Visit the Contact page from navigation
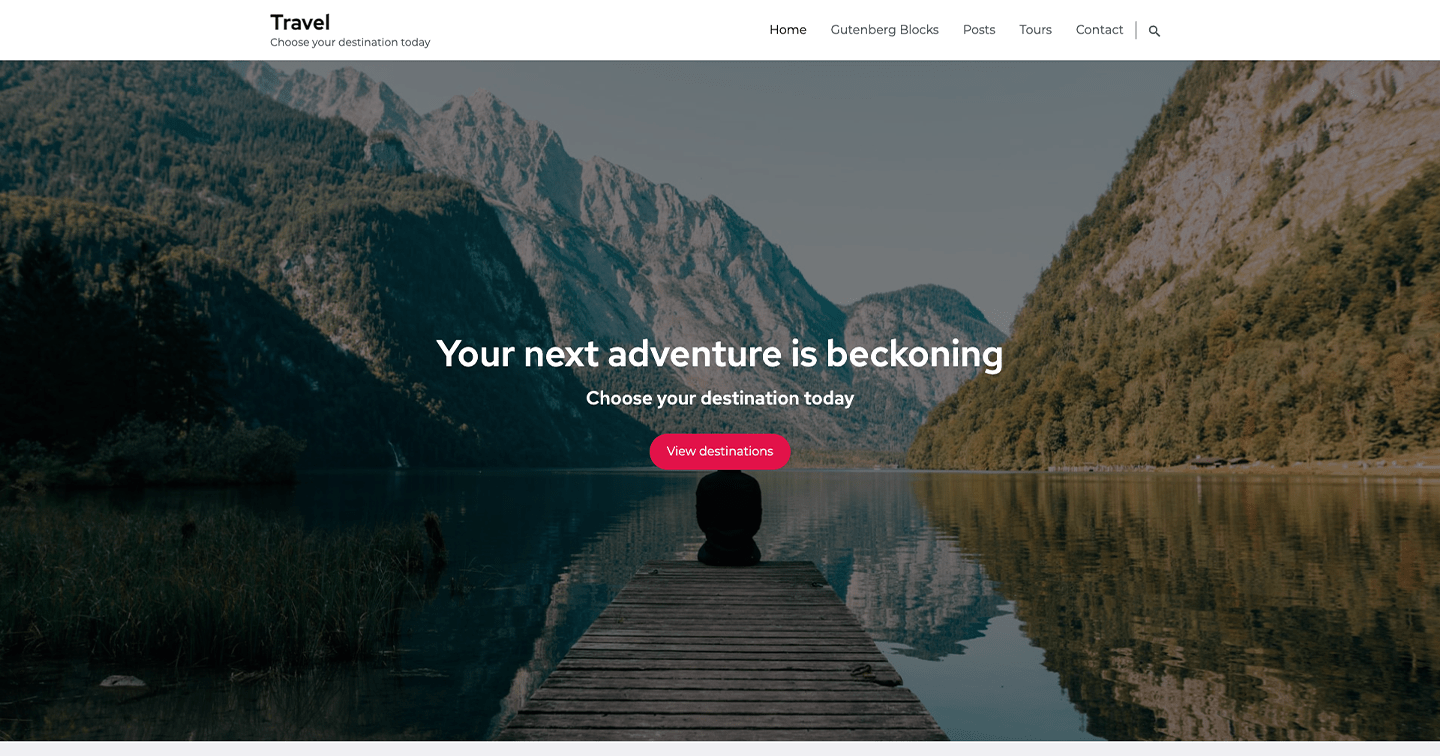The image size is (1440, 756). 1100,30
